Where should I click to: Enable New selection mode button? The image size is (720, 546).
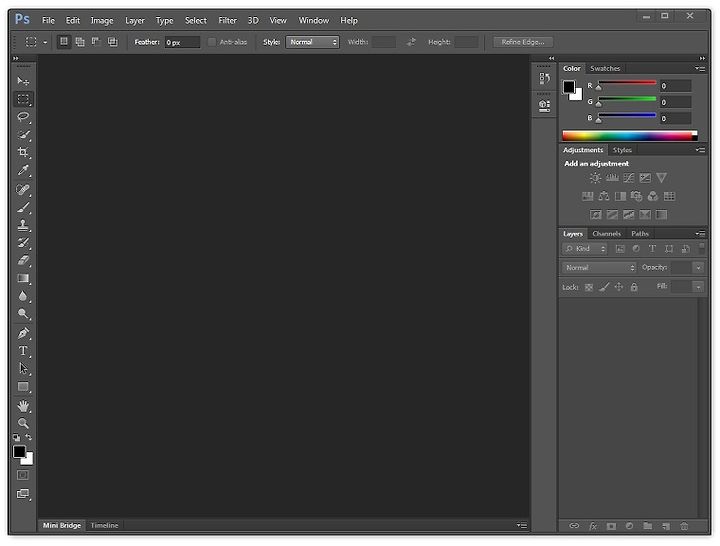[x=64, y=42]
